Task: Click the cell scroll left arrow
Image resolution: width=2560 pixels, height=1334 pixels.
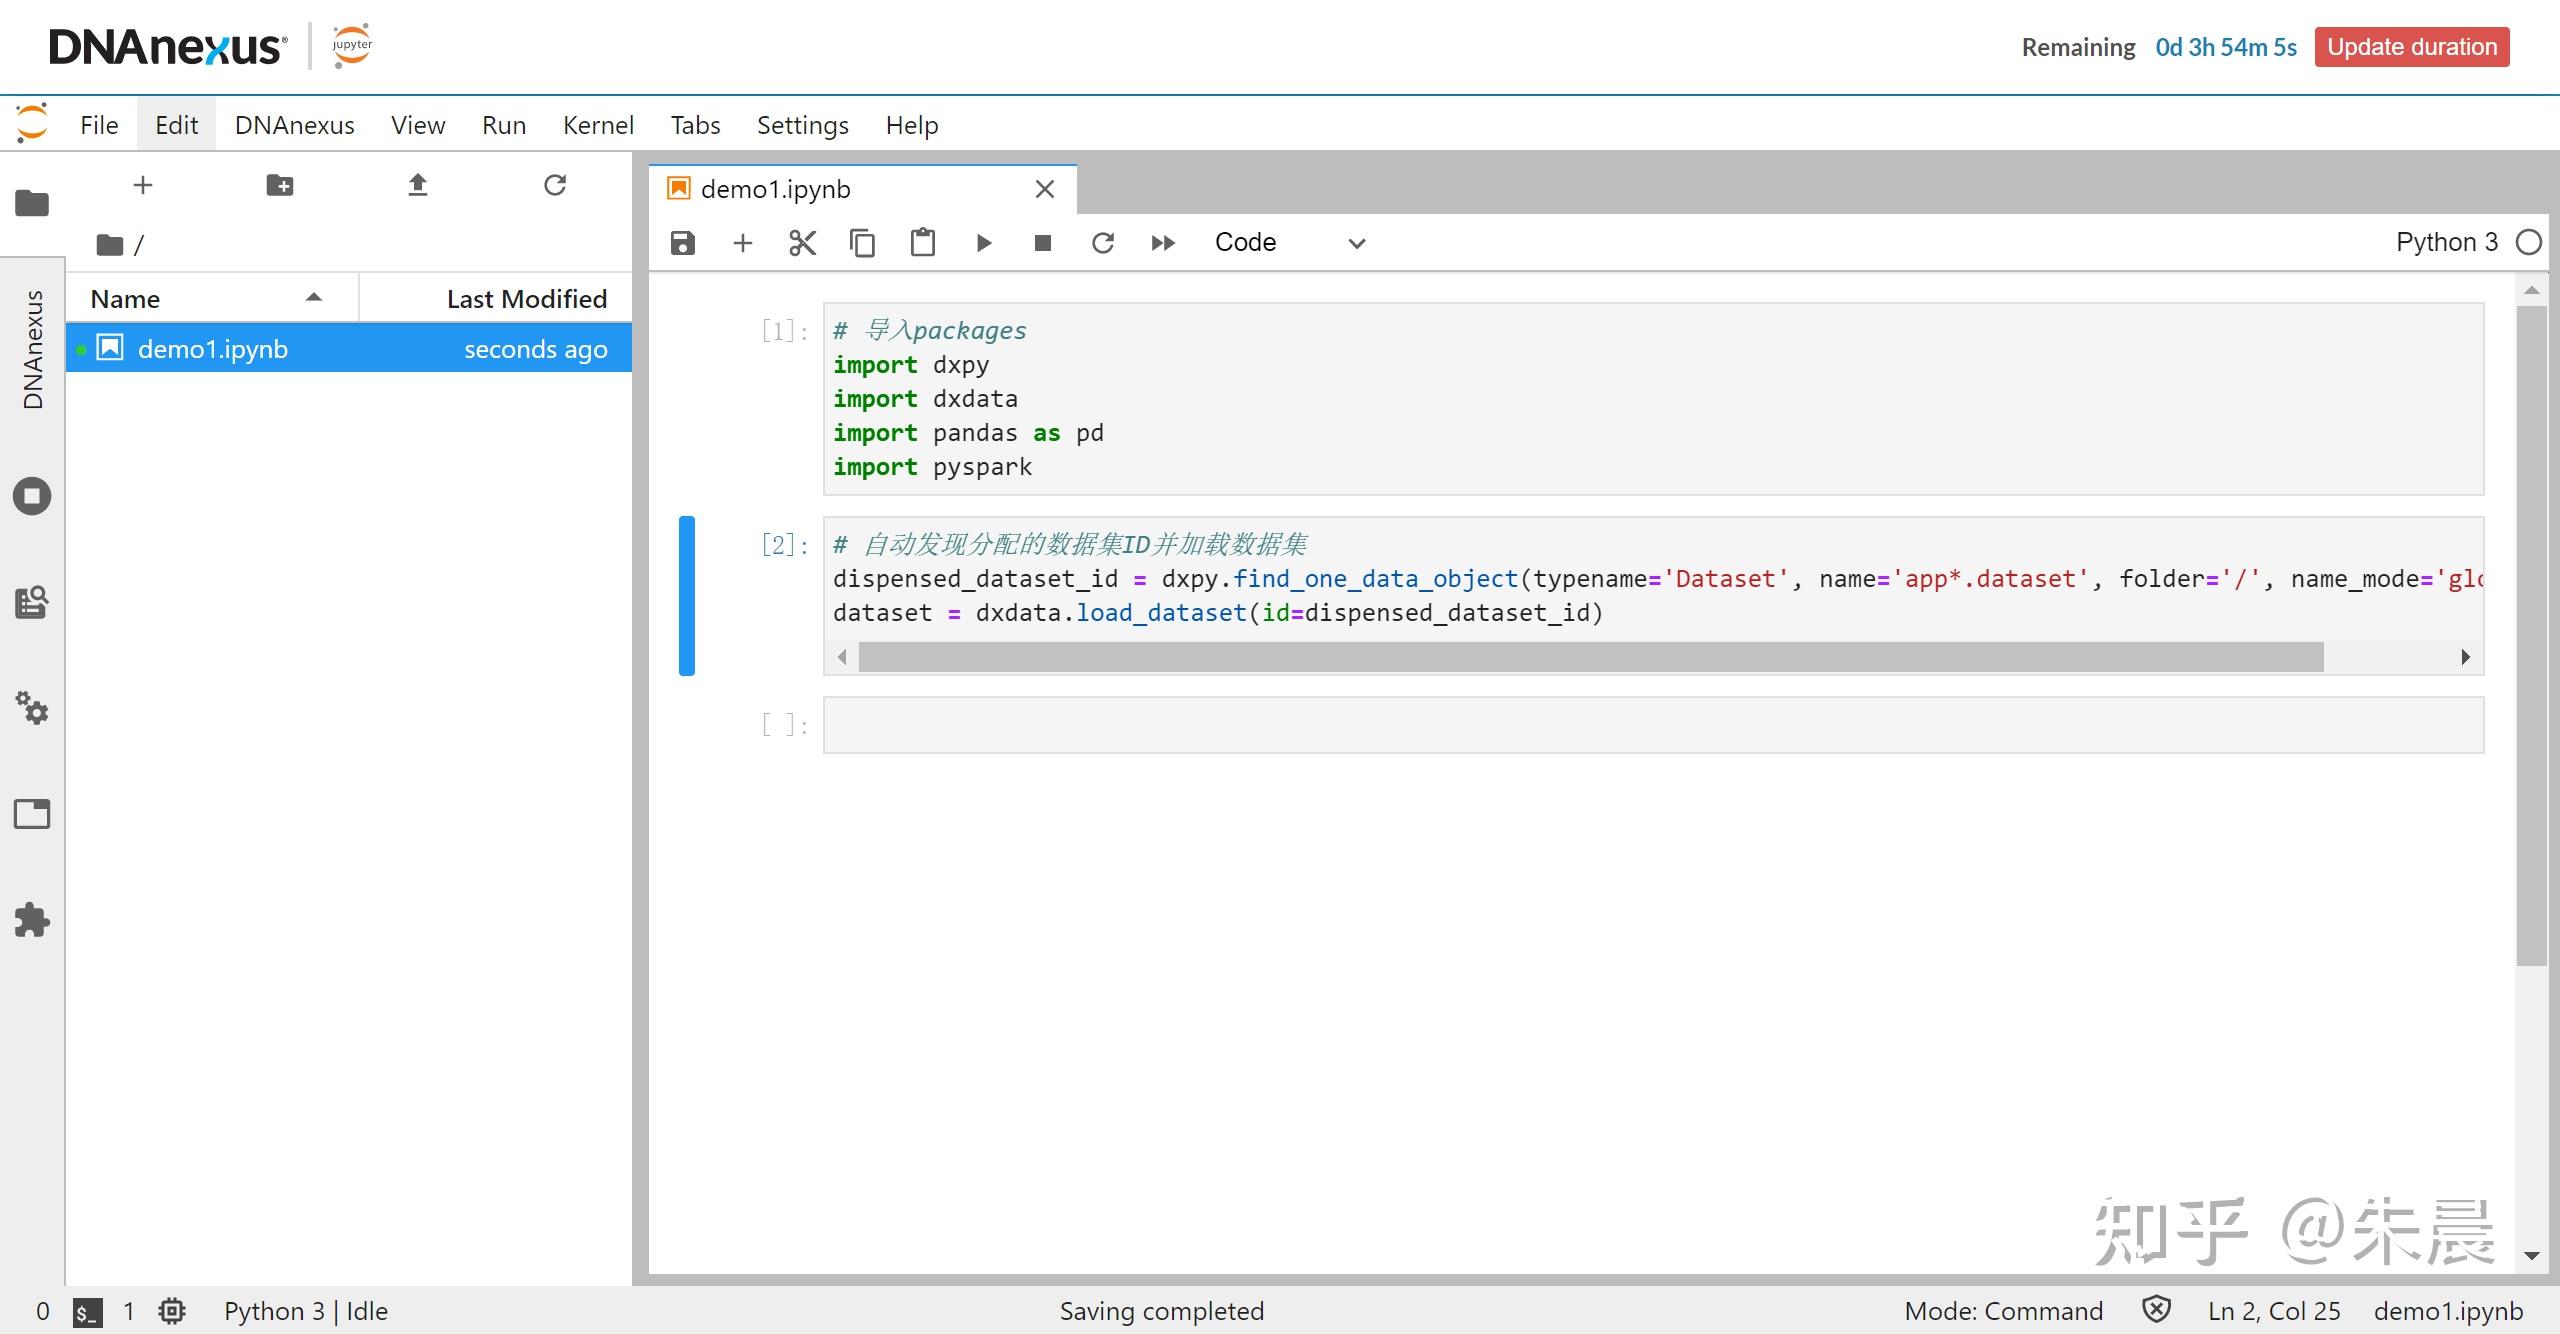Action: [842, 657]
